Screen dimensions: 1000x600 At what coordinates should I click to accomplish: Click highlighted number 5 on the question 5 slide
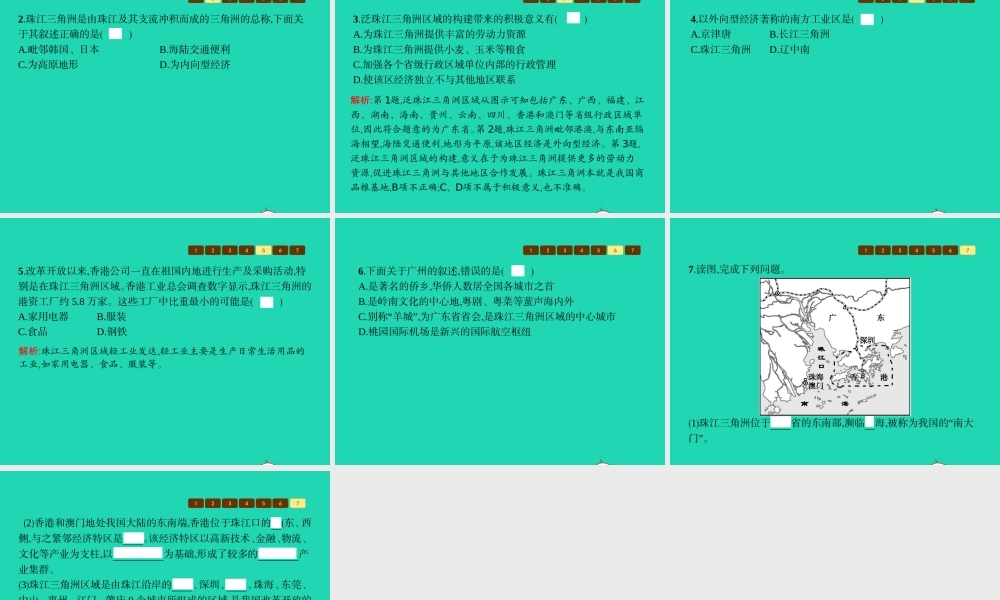(263, 251)
